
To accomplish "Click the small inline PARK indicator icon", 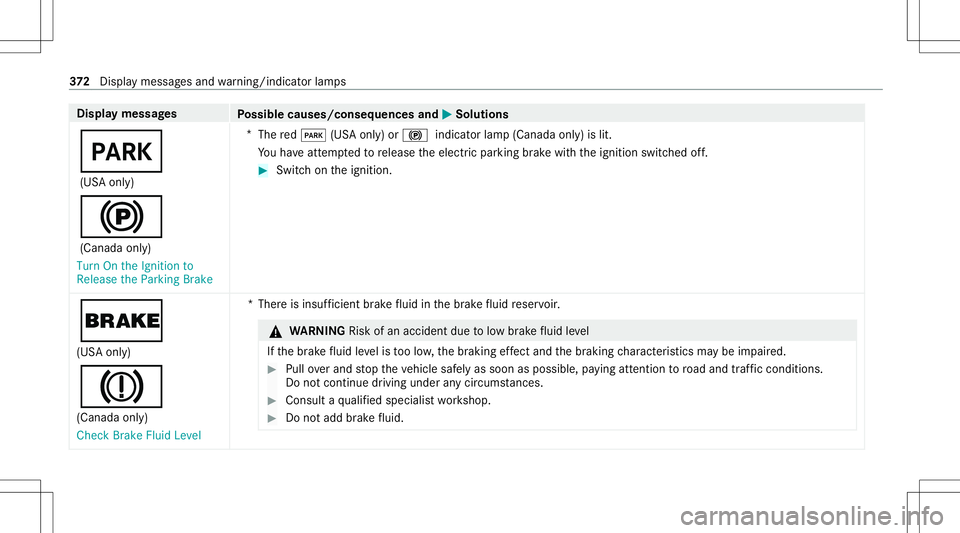I will click(x=313, y=135).
